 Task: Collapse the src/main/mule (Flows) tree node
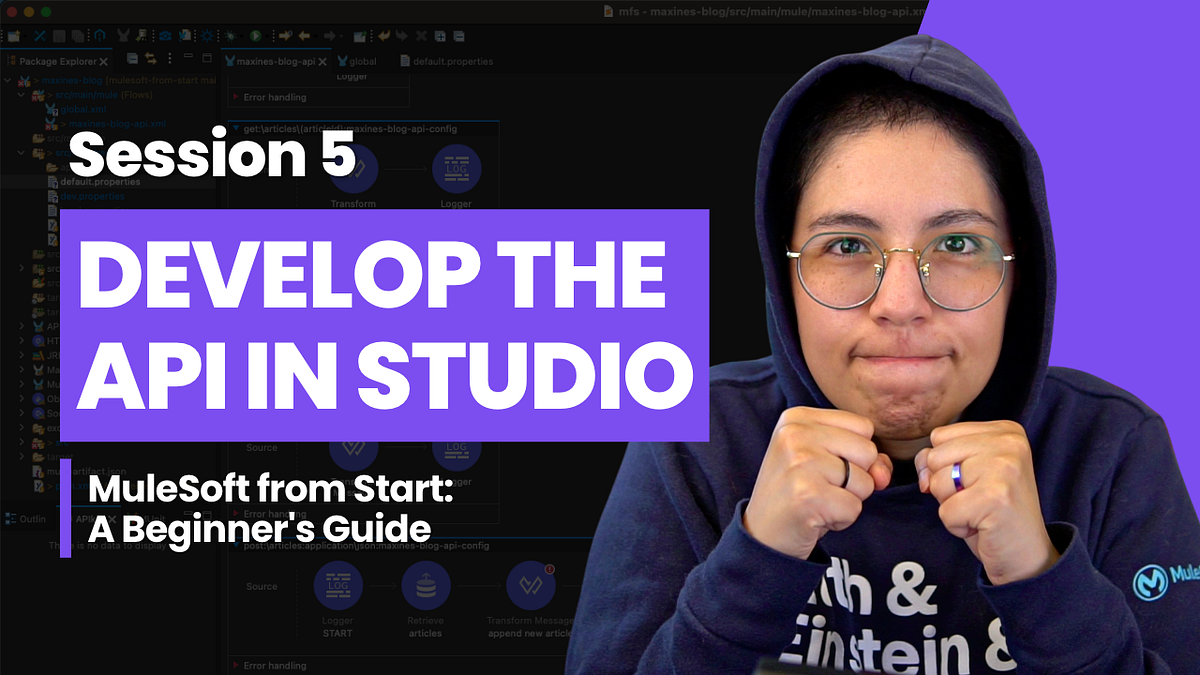coord(20,95)
